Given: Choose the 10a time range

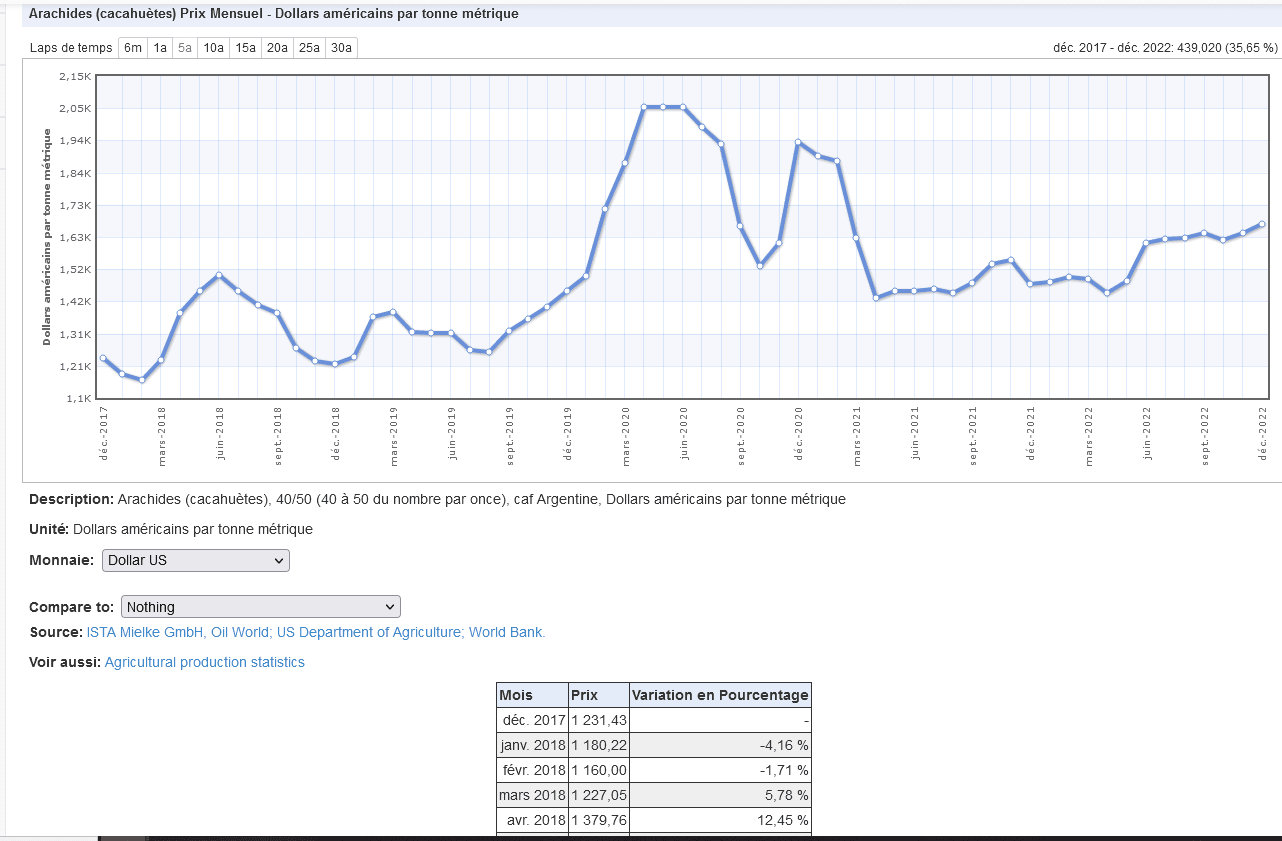Looking at the screenshot, I should (214, 48).
